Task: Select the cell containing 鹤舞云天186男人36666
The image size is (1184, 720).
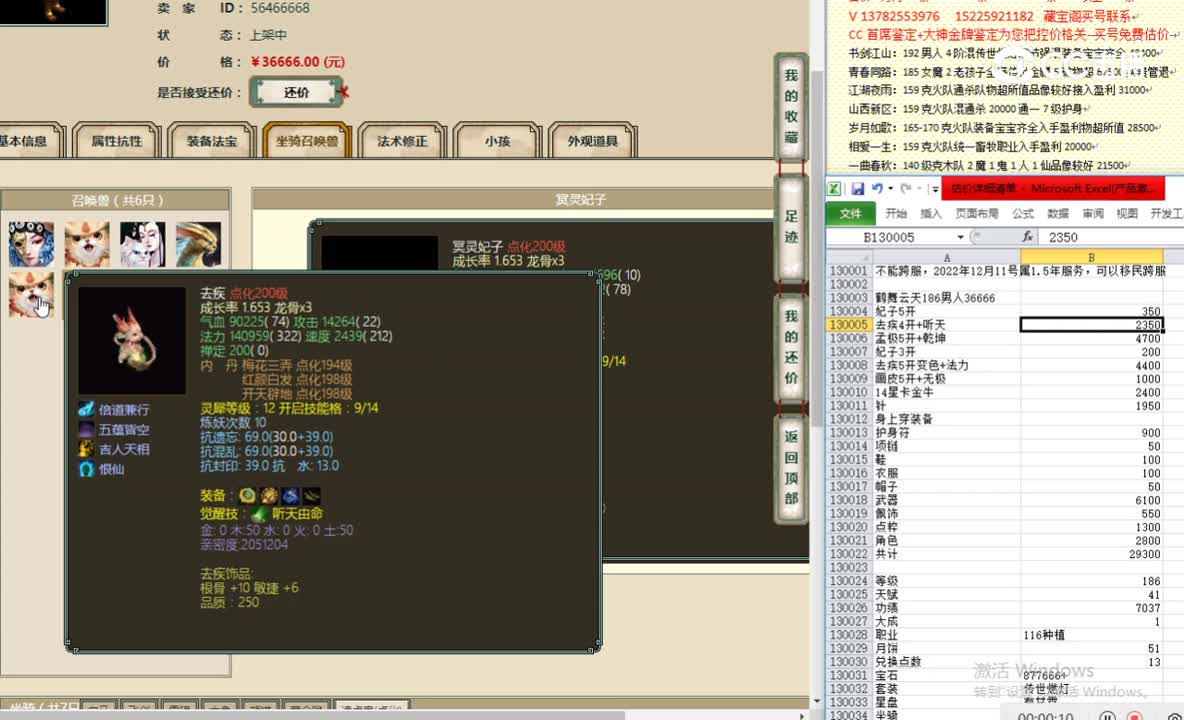Action: pos(946,298)
